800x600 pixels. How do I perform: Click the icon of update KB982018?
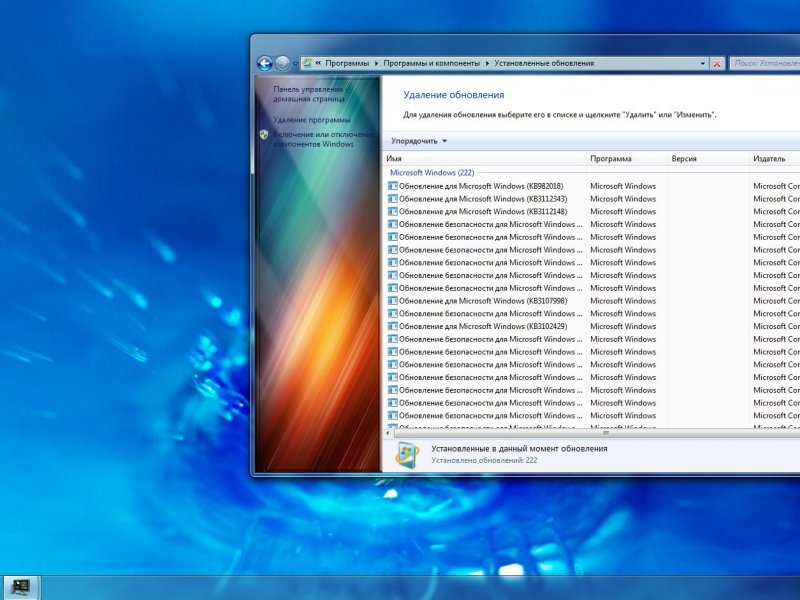392,186
